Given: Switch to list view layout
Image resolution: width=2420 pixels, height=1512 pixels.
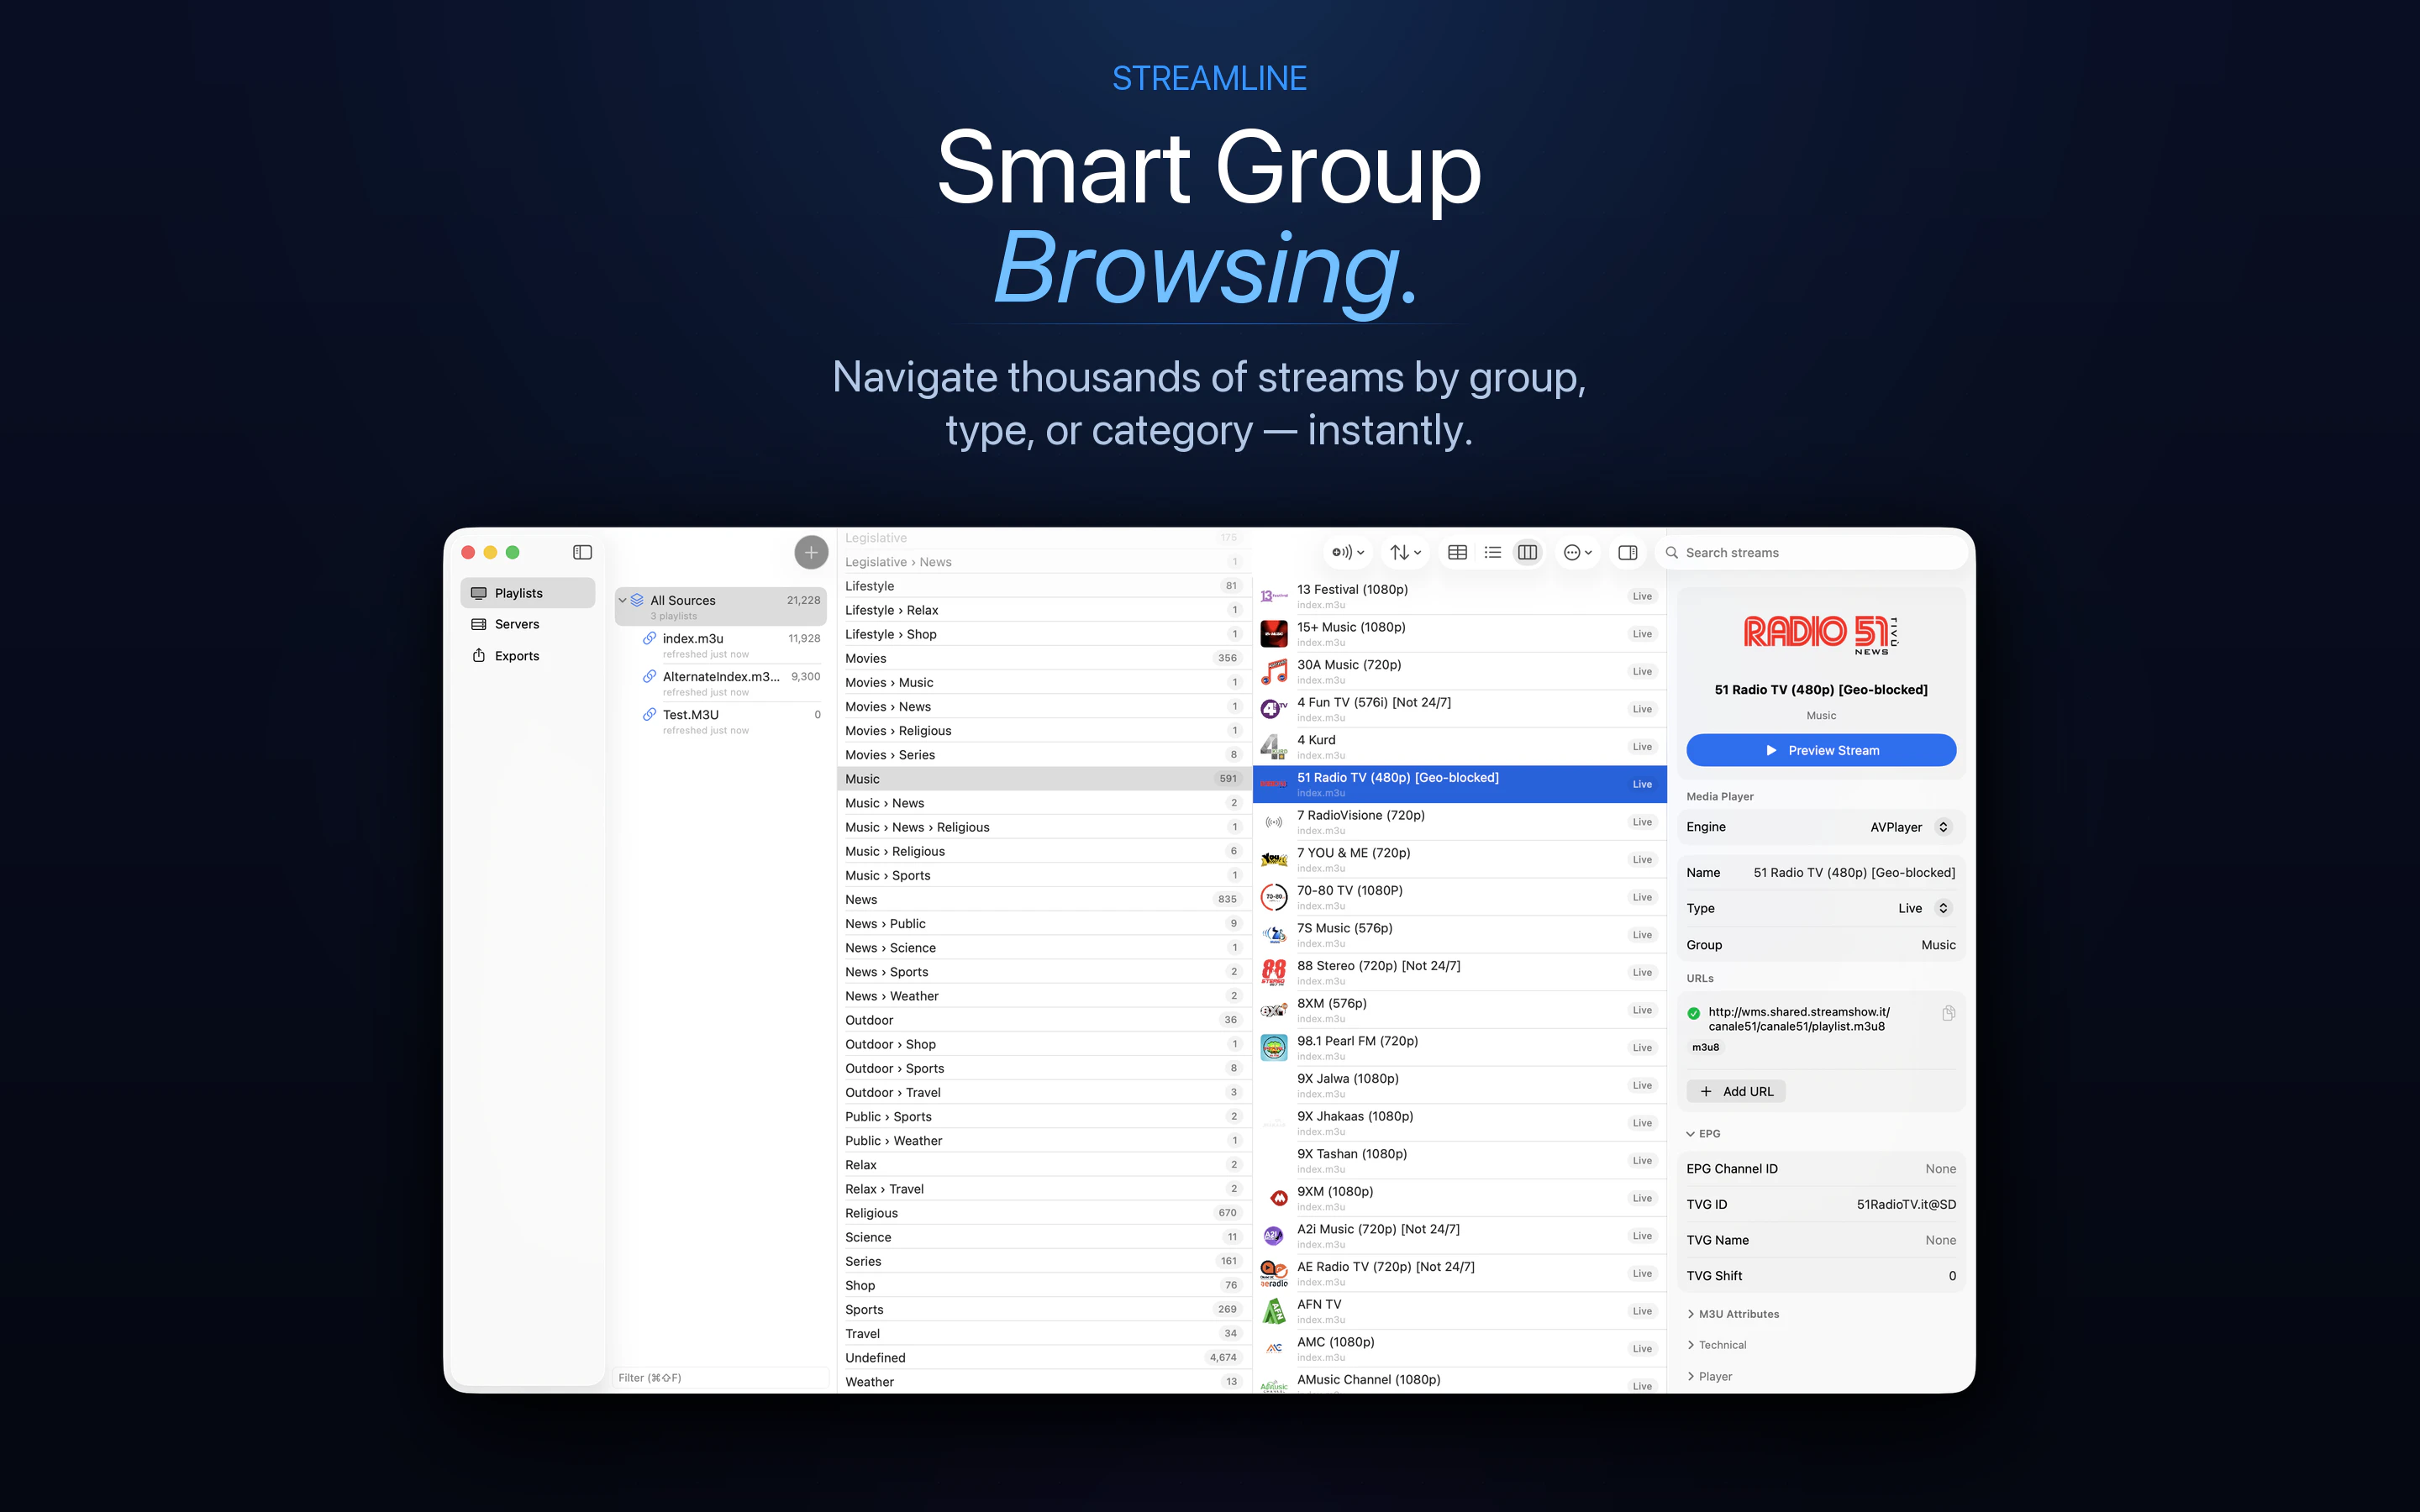Looking at the screenshot, I should tap(1492, 552).
